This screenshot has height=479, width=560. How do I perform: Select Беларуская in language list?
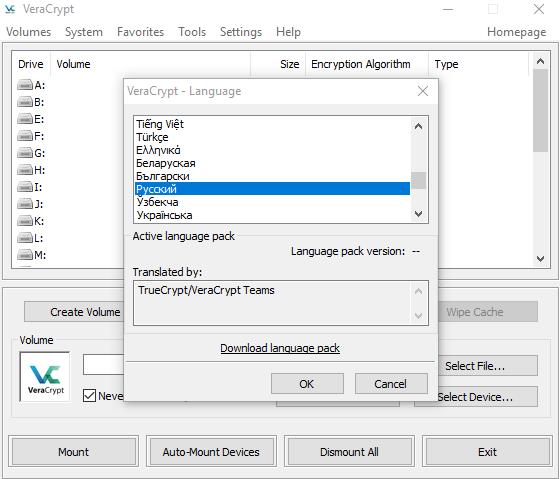click(272, 163)
